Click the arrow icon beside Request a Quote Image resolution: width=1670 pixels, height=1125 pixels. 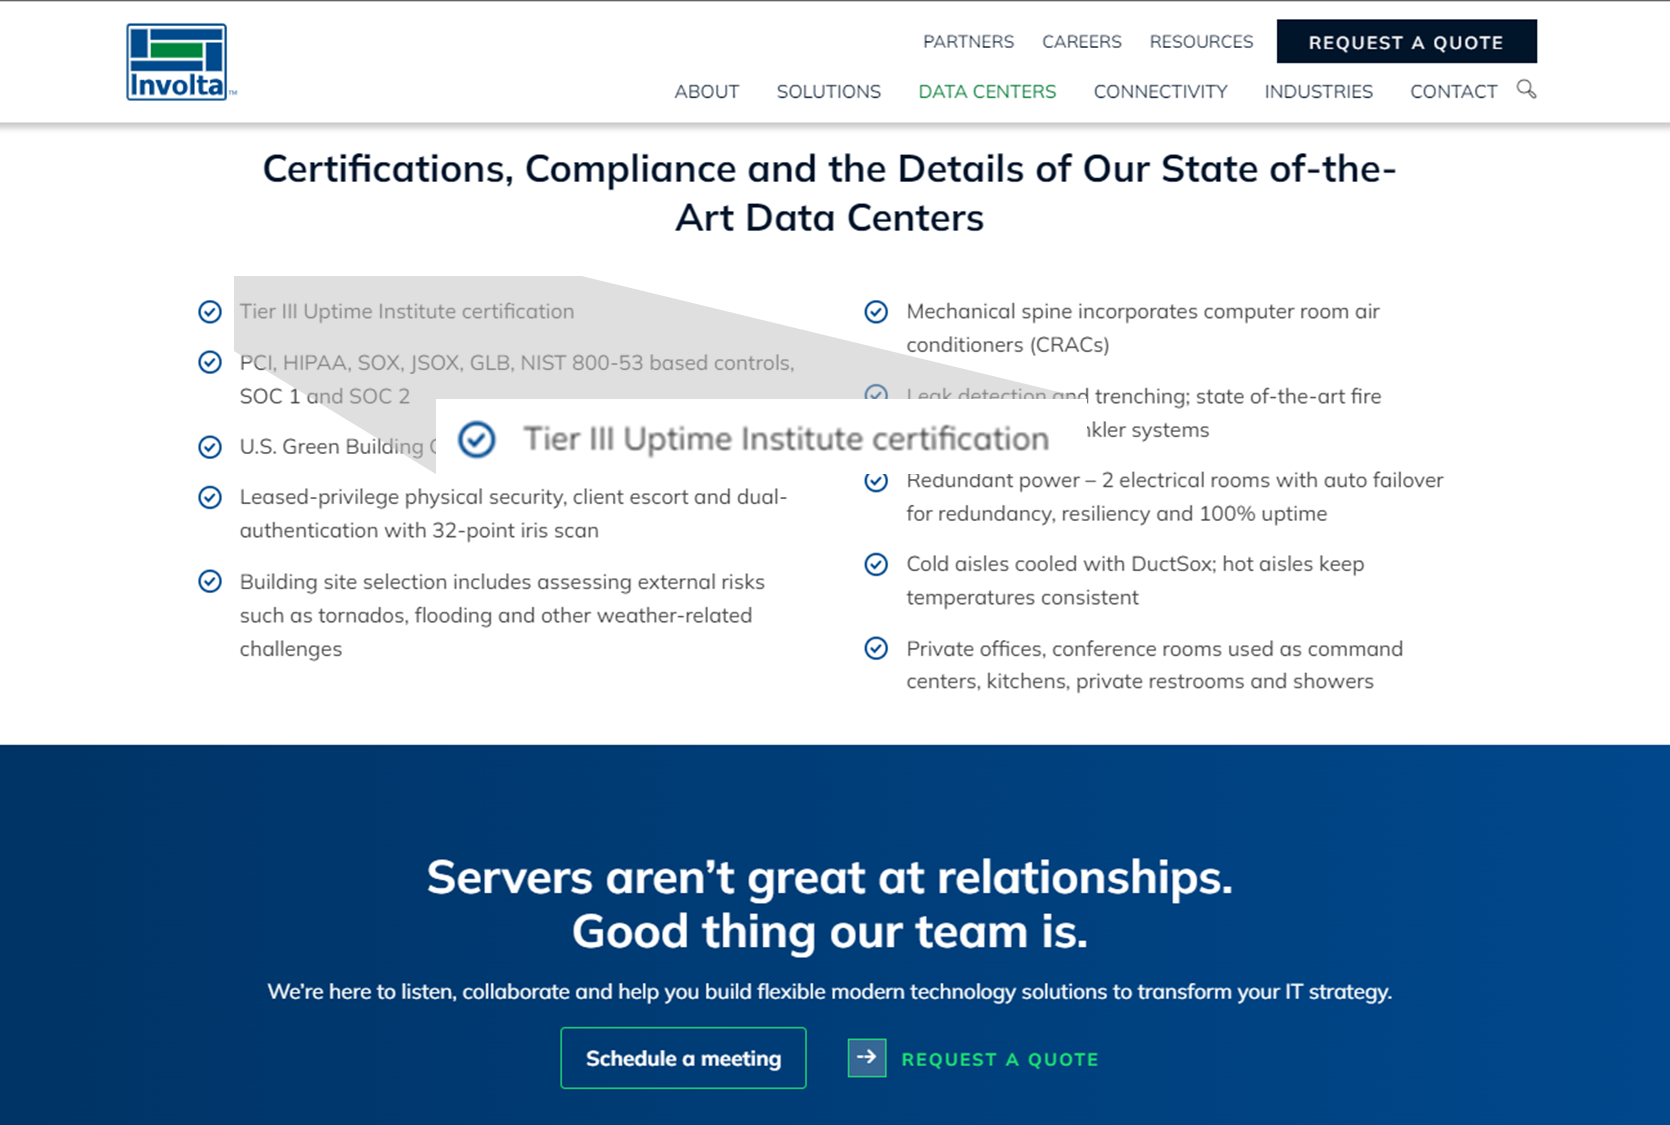pos(867,1058)
